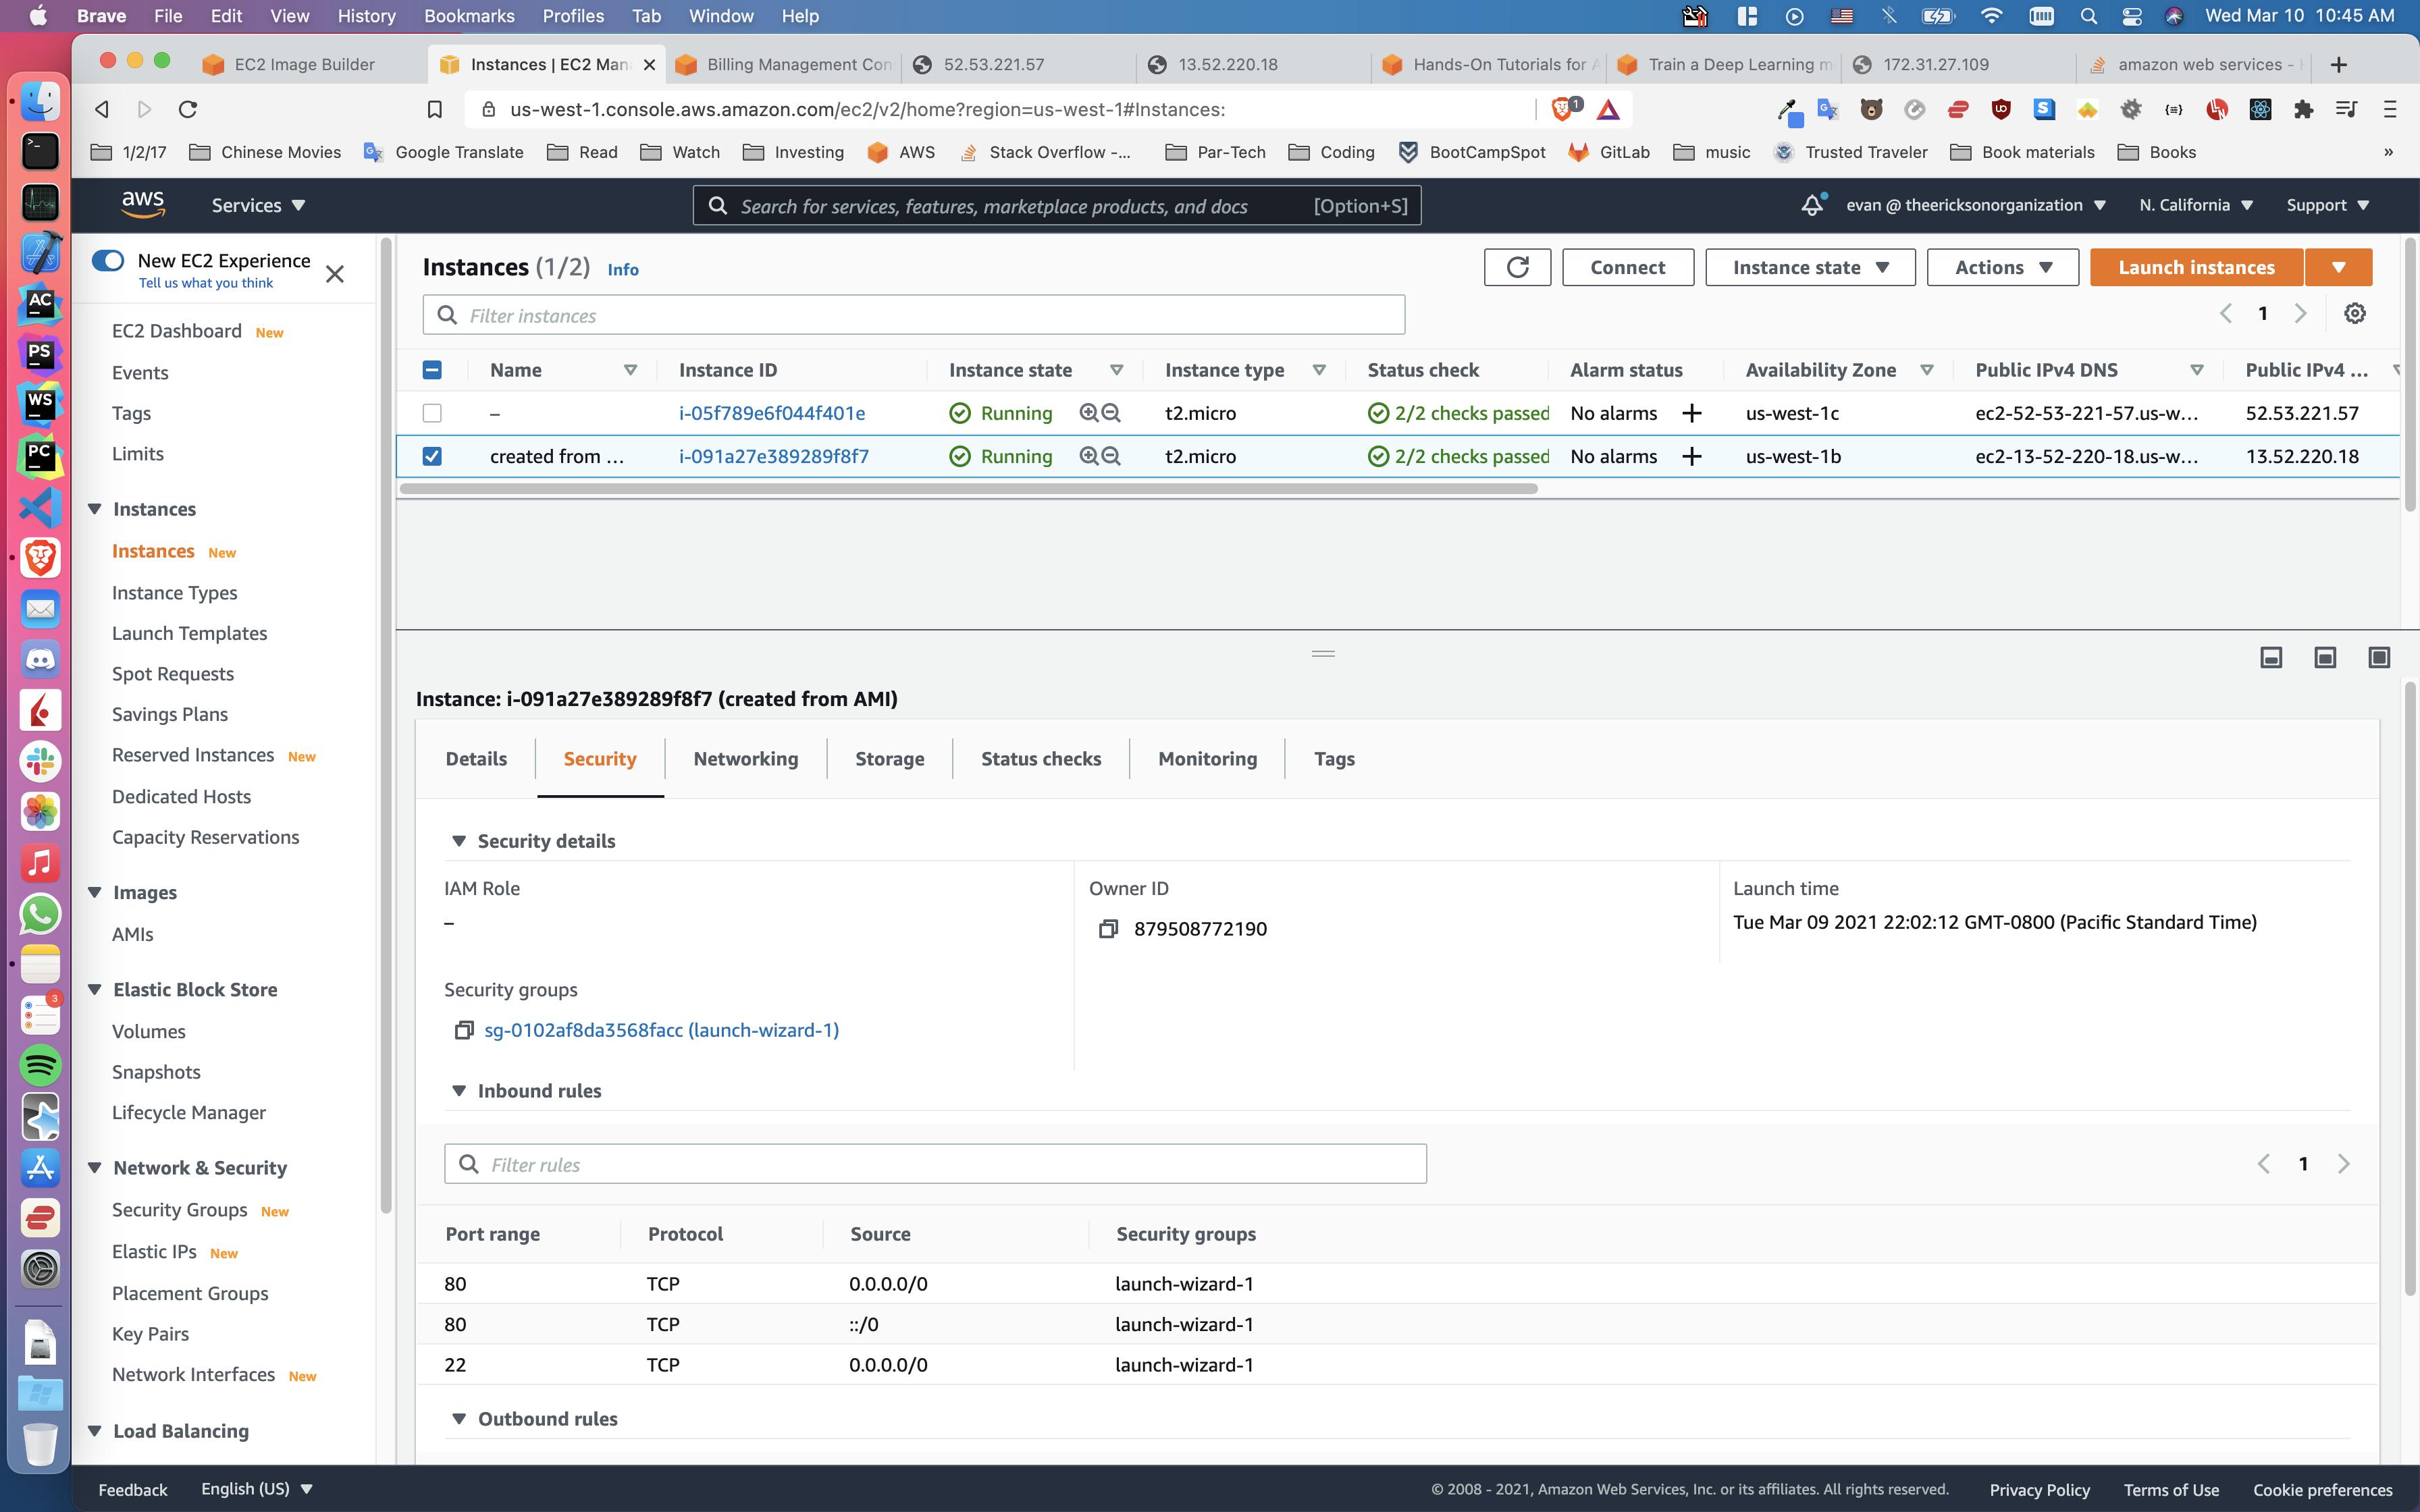
Task: Copy the security group ID icon
Action: [x=463, y=1030]
